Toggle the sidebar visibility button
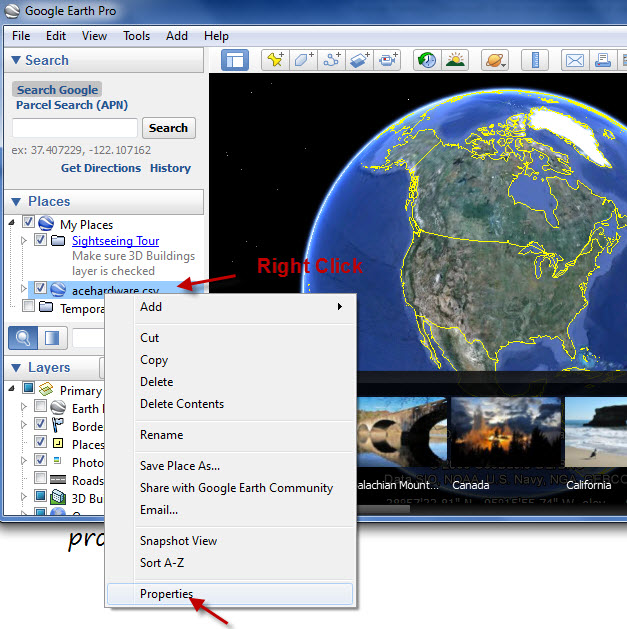Image resolution: width=627 pixels, height=629 pixels. 235,60
